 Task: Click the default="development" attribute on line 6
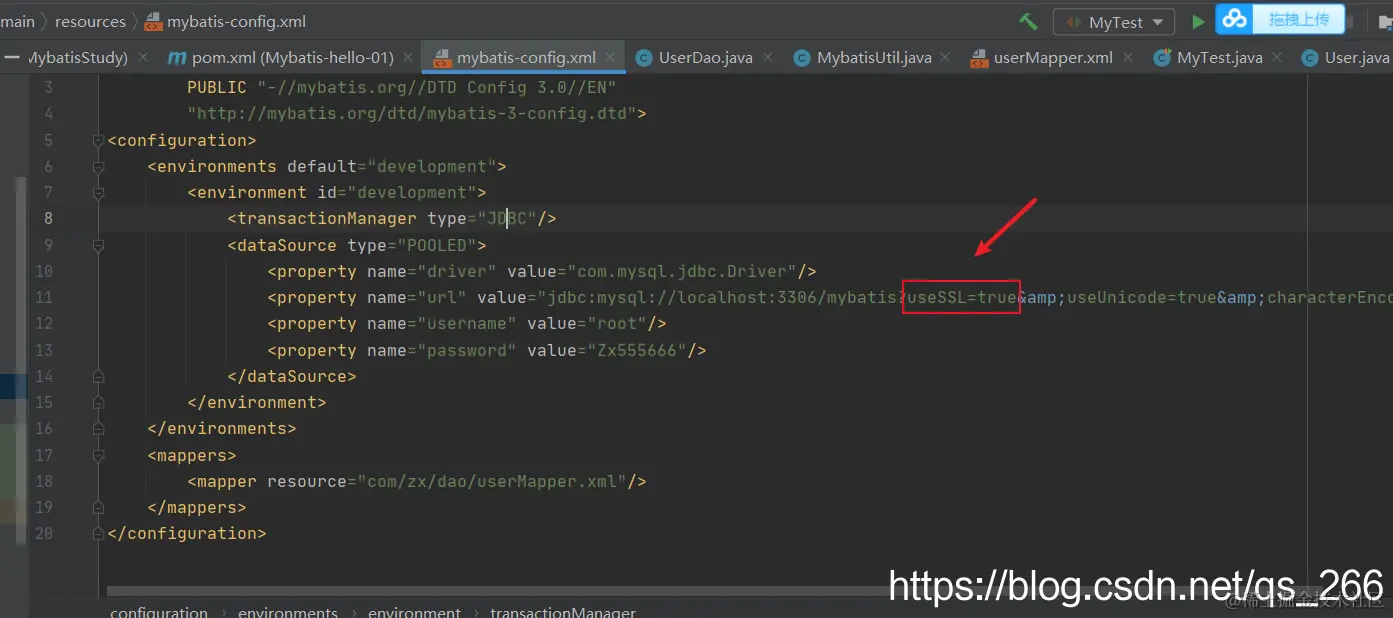392,166
